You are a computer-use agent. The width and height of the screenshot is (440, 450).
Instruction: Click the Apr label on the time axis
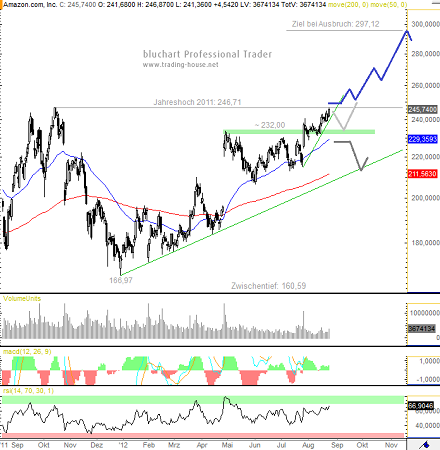(x=202, y=445)
